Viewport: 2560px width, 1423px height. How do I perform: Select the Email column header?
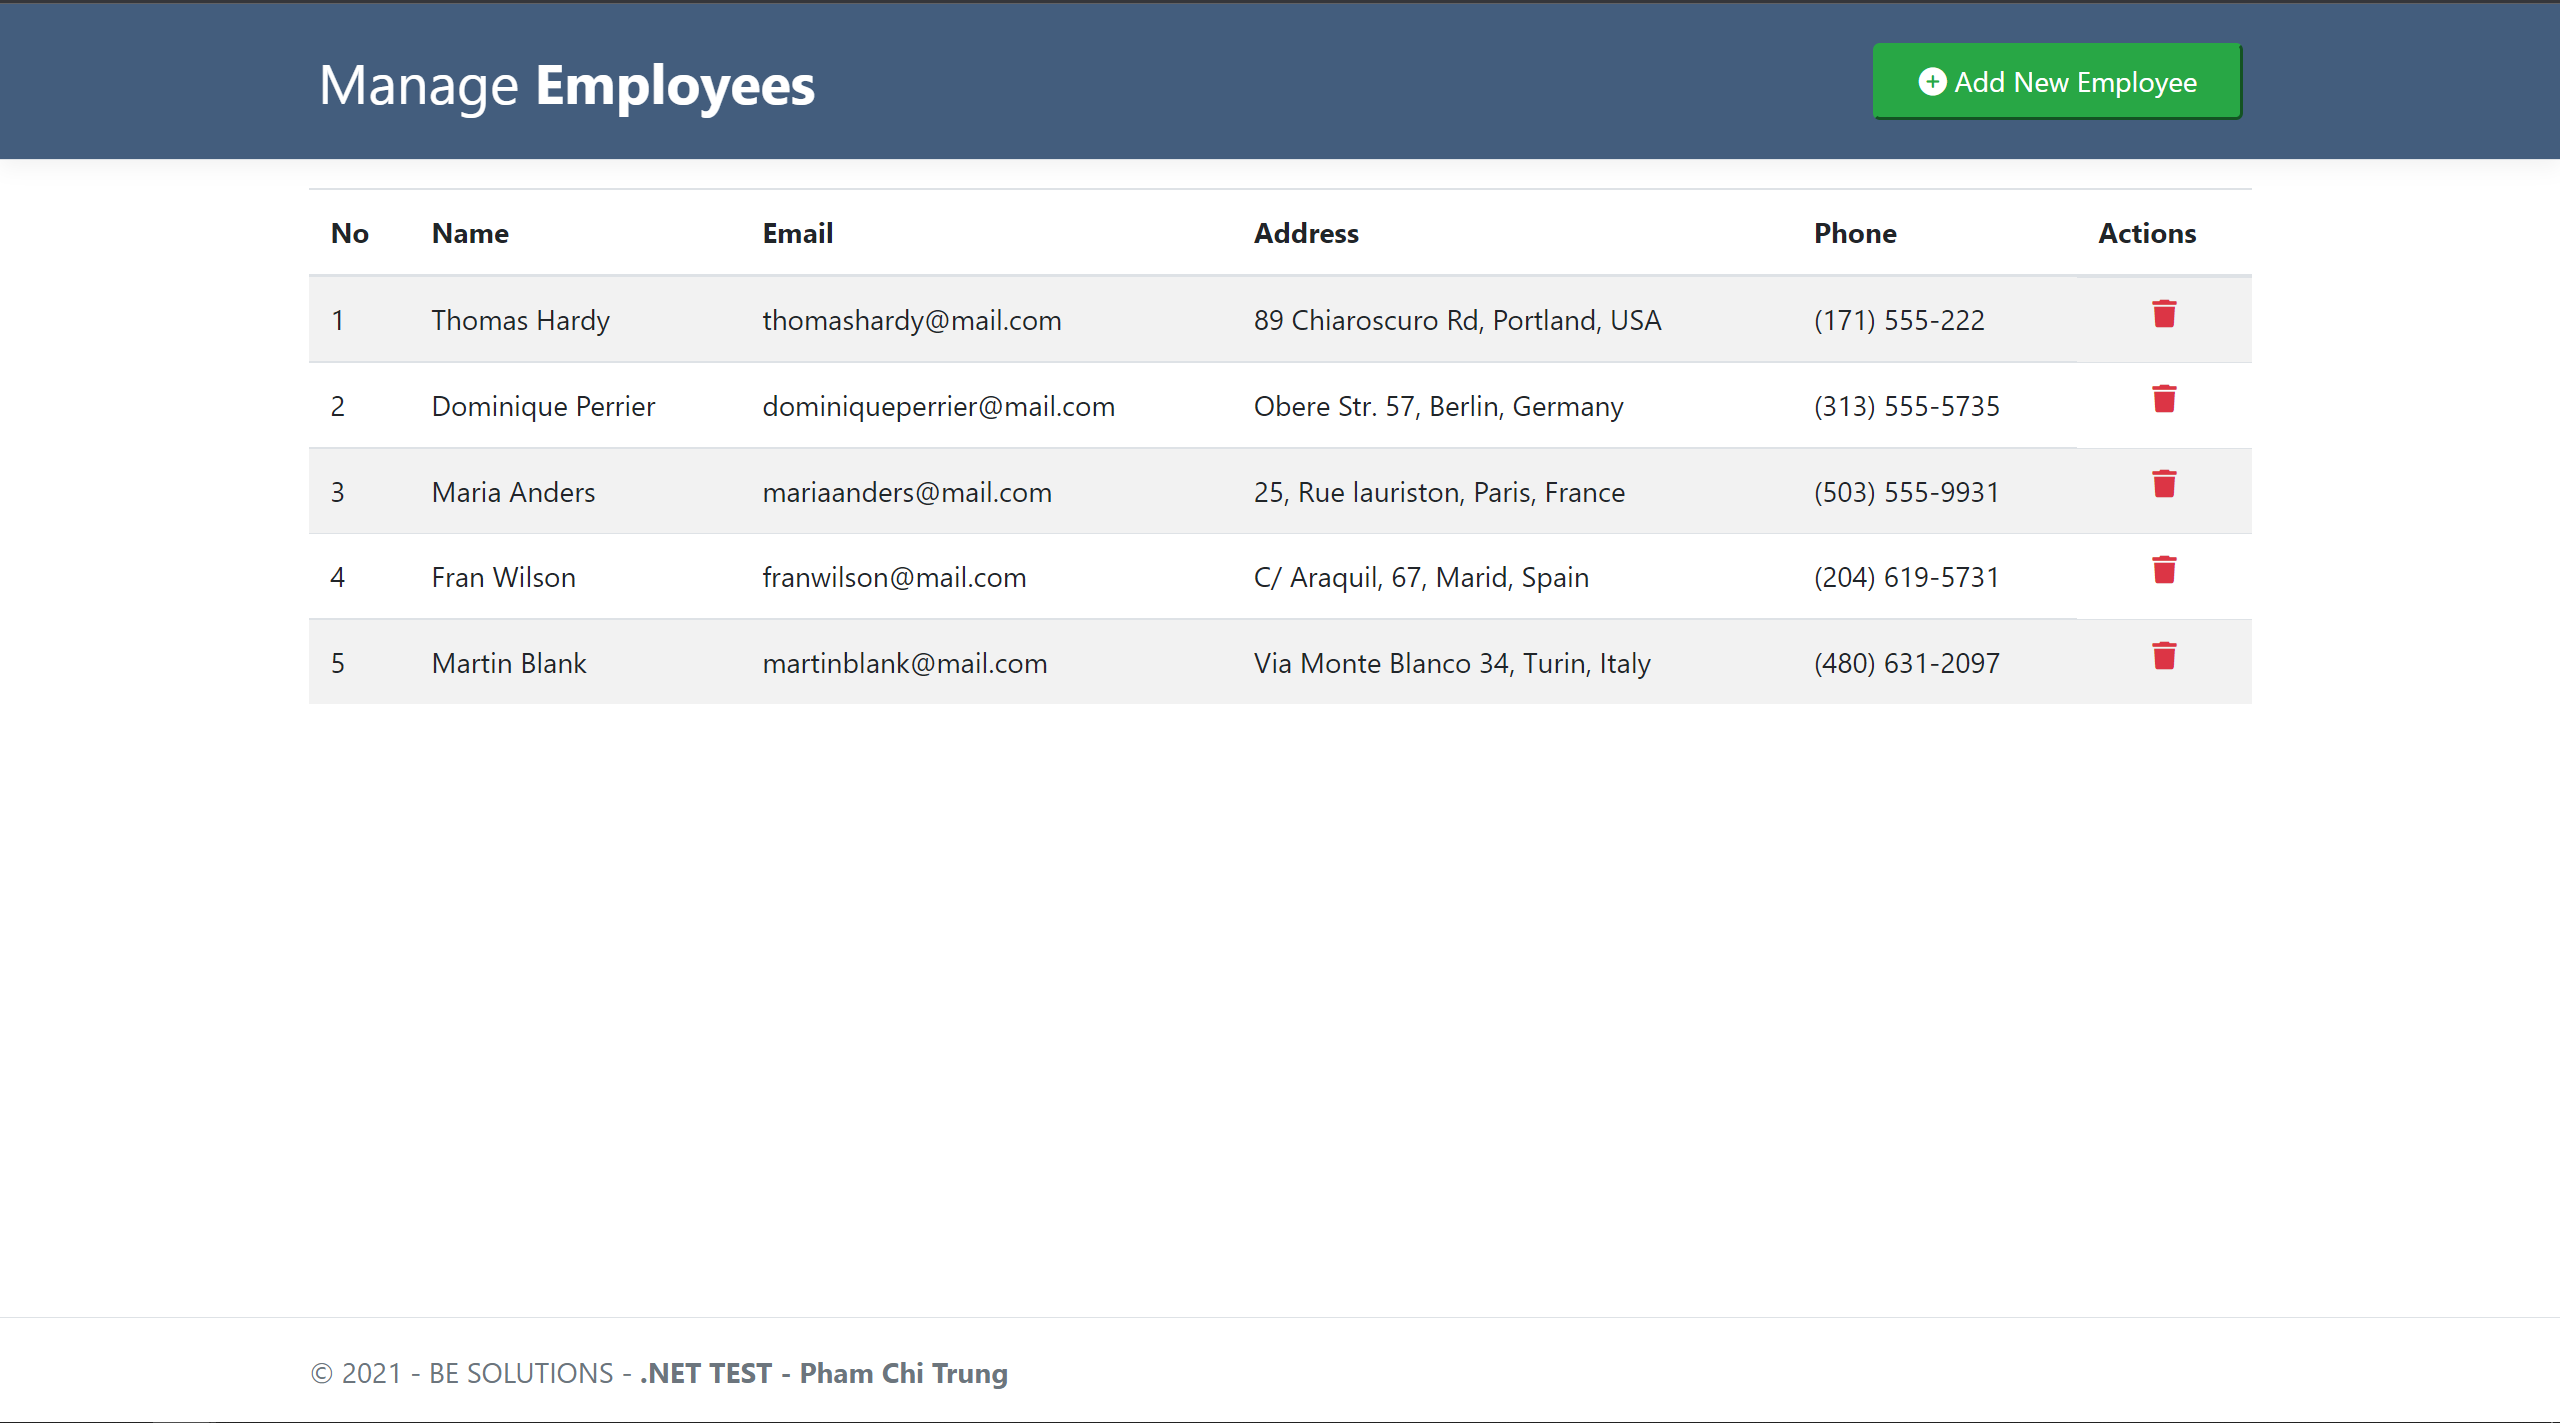(x=797, y=233)
